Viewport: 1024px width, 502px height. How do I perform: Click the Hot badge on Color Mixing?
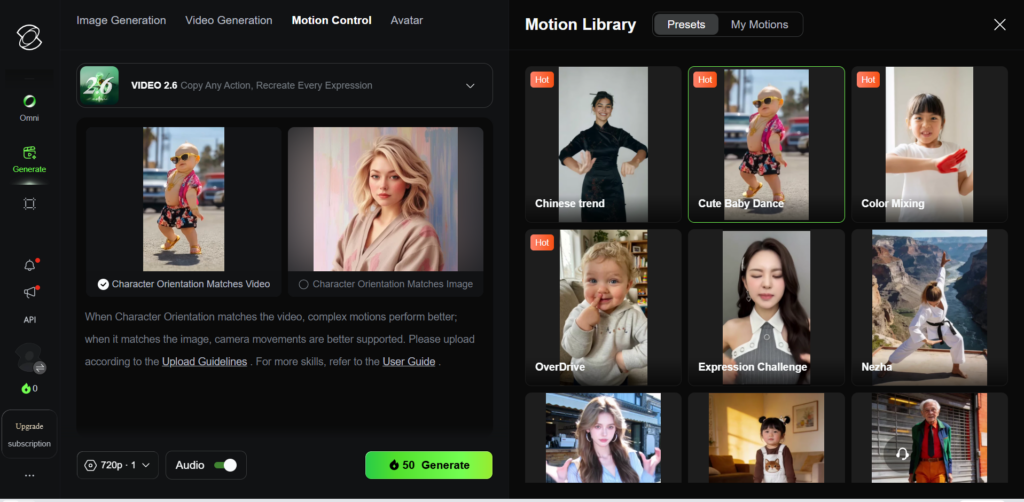pos(868,80)
